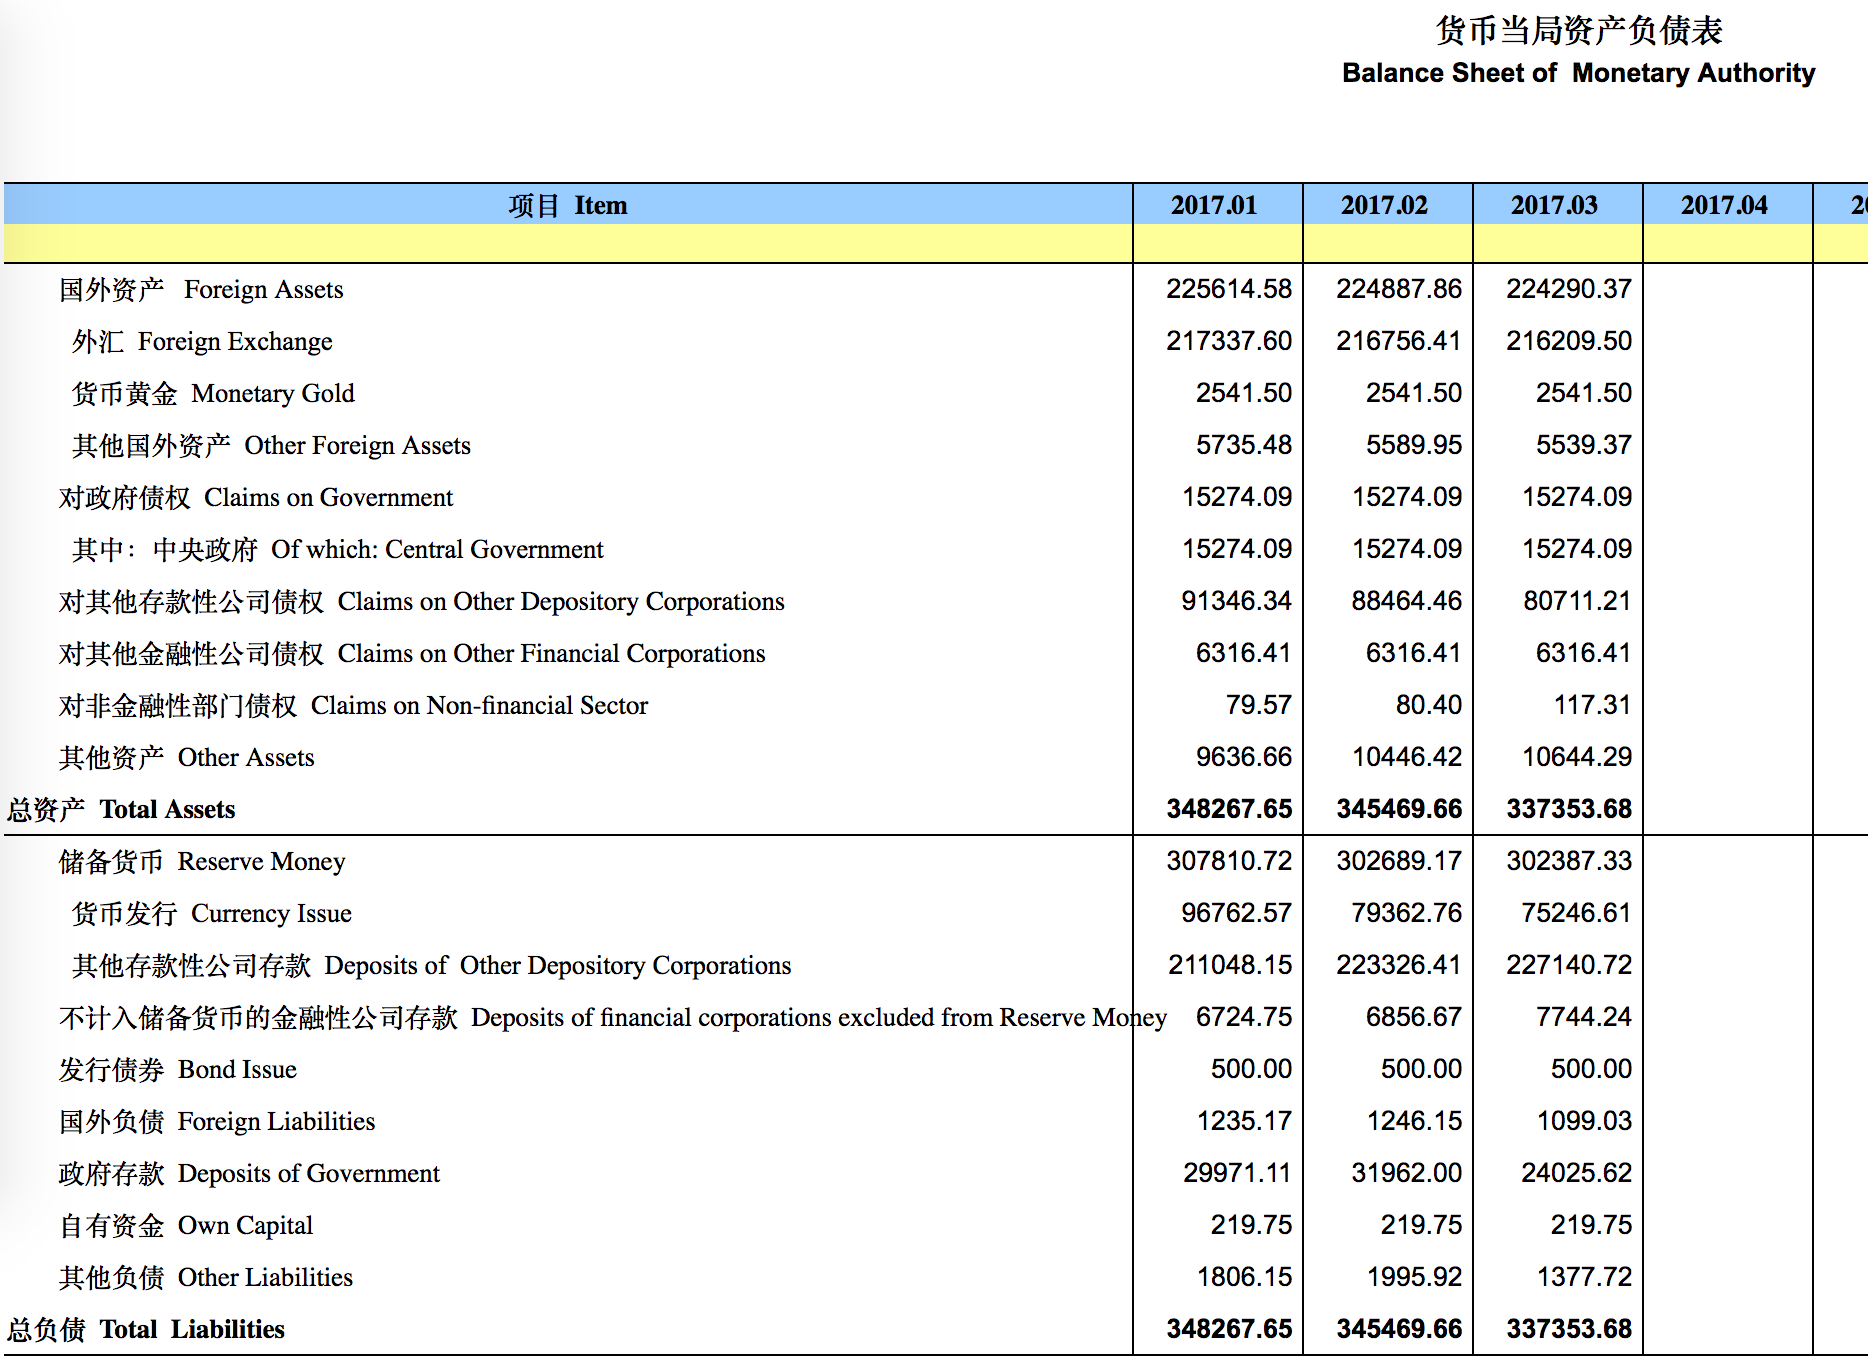Click the 2017.04 column header
Viewport: 1868px width, 1364px height.
pyautogui.click(x=1724, y=205)
